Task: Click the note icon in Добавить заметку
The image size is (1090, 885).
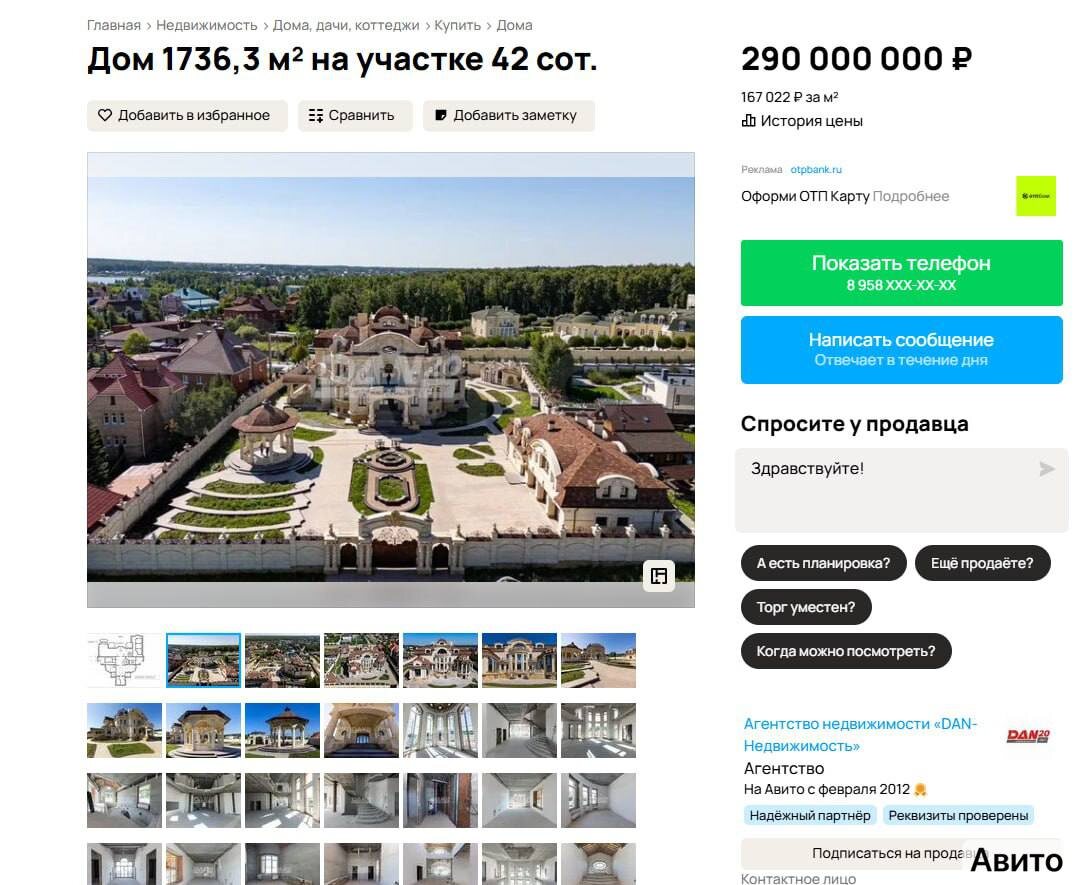Action: [x=441, y=115]
